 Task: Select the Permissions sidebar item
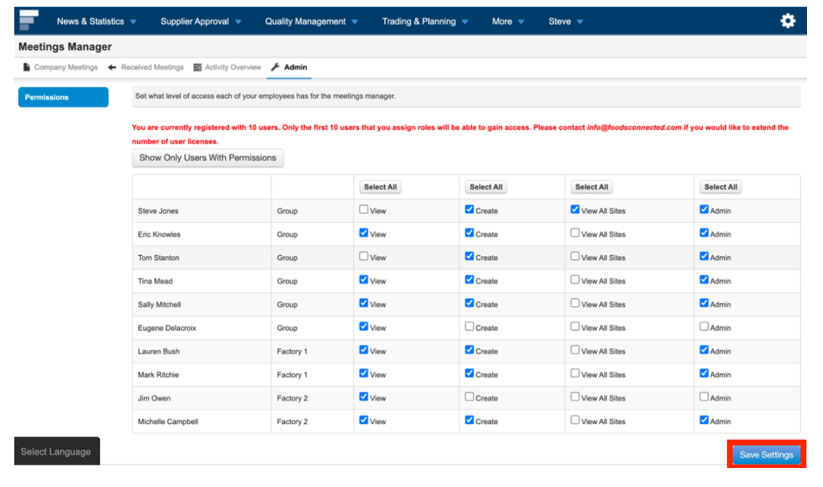64,97
